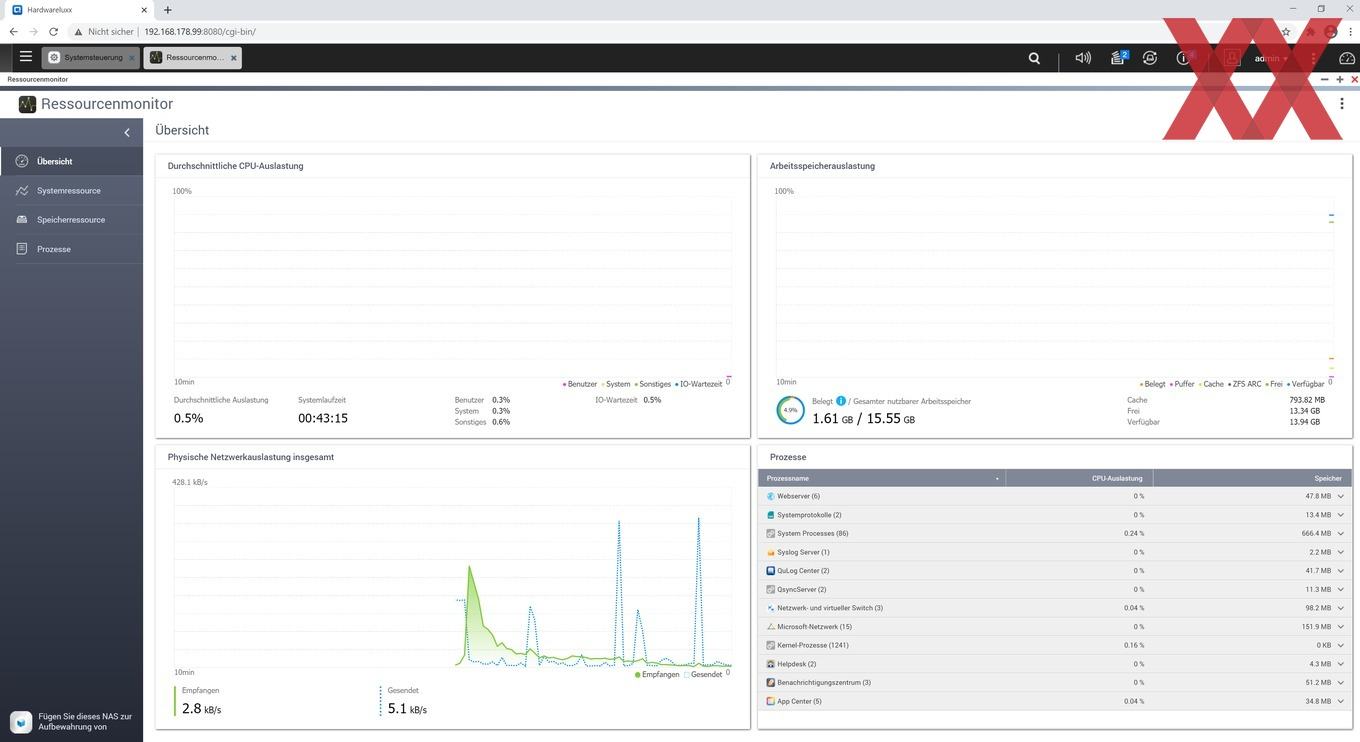Open a new browser tab
The height and width of the screenshot is (742, 1360).
(x=167, y=9)
